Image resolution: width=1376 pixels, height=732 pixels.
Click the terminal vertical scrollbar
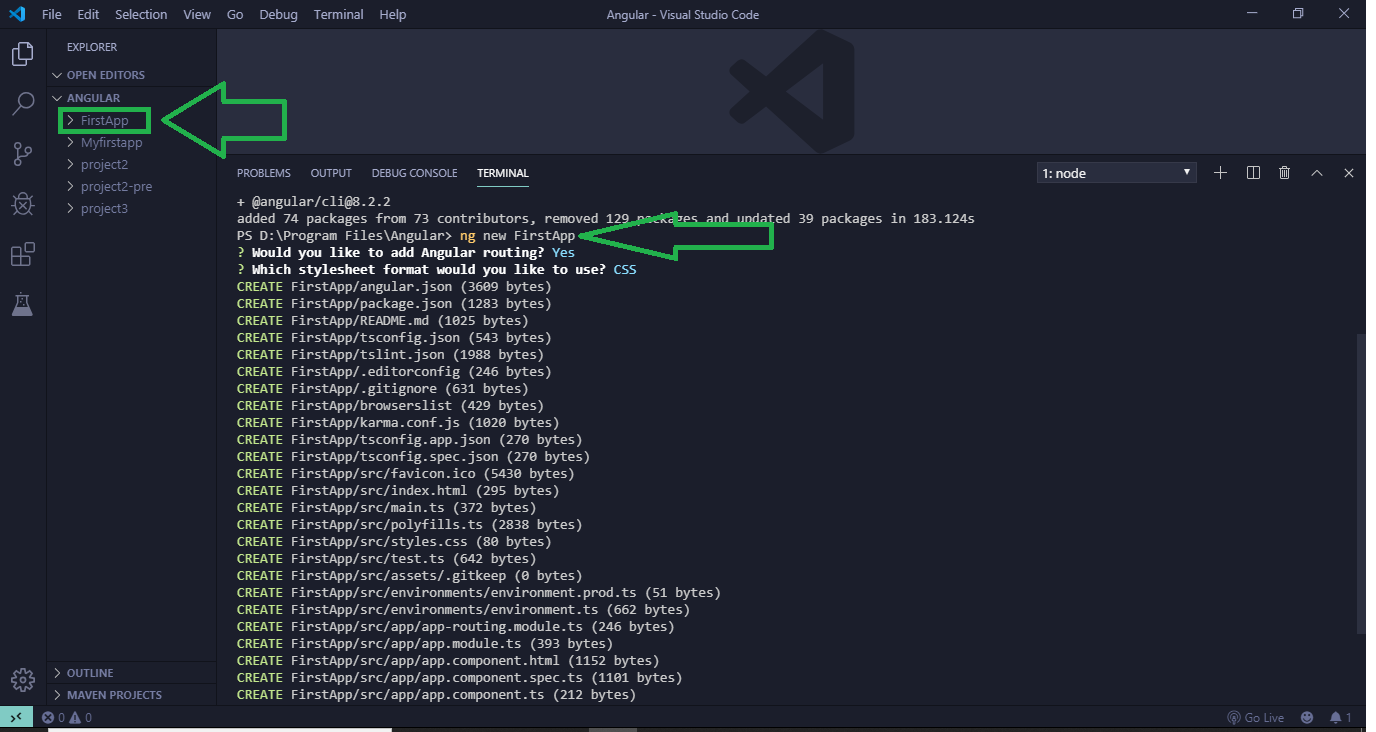1360,482
